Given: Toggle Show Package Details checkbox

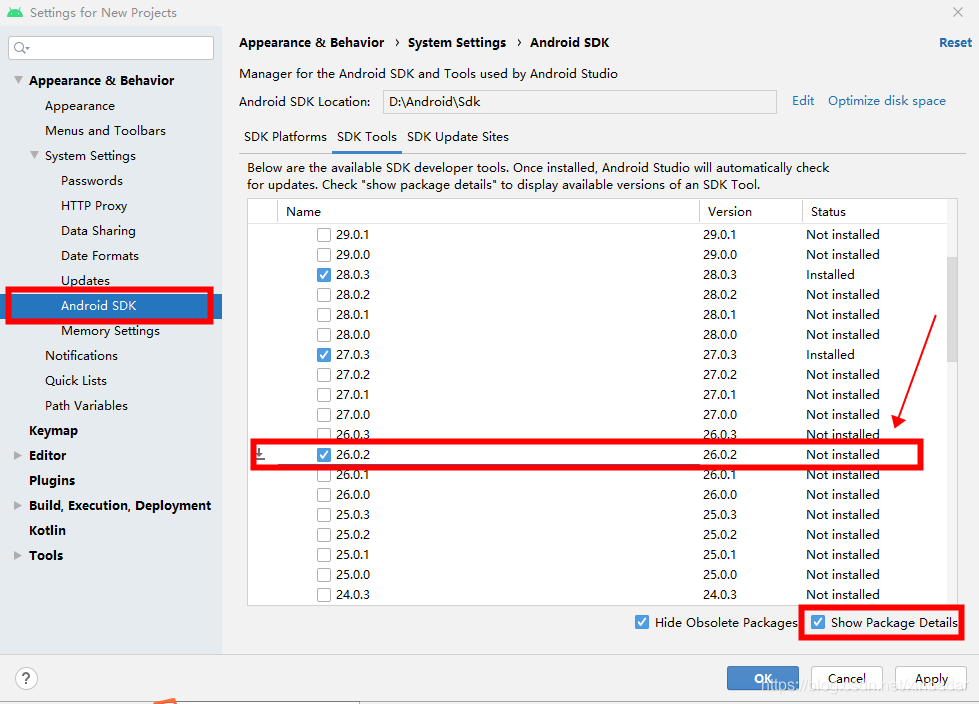Looking at the screenshot, I should tap(818, 622).
